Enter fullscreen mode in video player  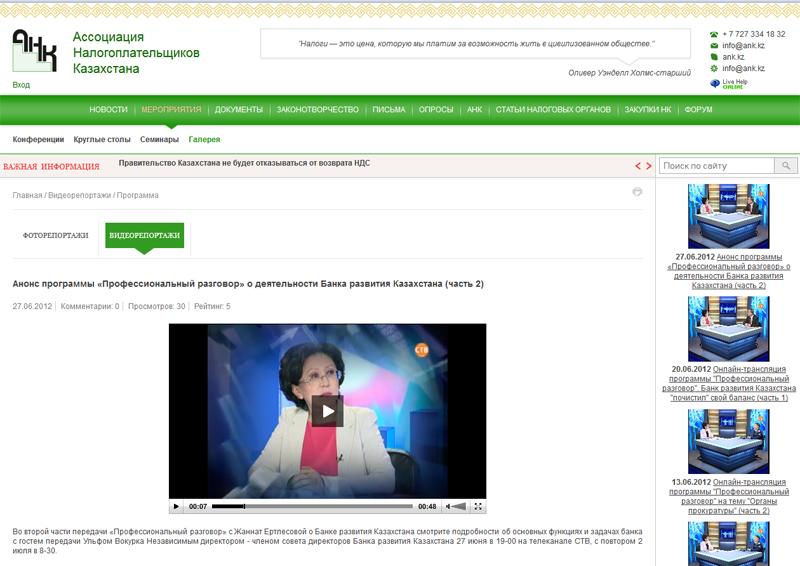[478, 507]
